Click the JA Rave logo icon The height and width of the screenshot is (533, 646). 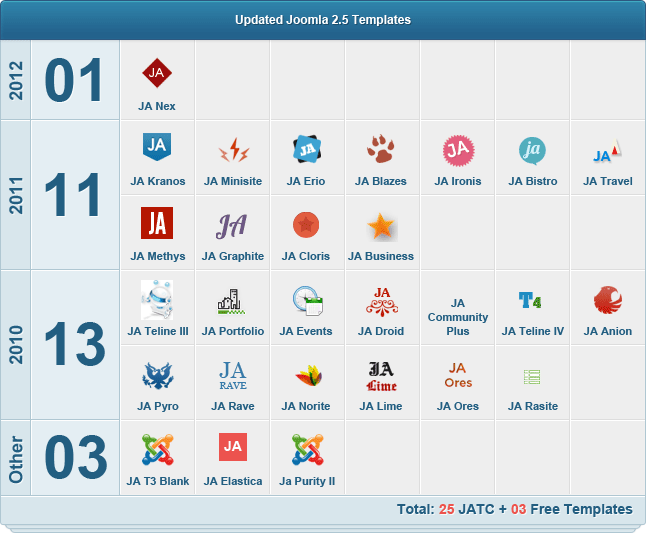click(x=233, y=376)
